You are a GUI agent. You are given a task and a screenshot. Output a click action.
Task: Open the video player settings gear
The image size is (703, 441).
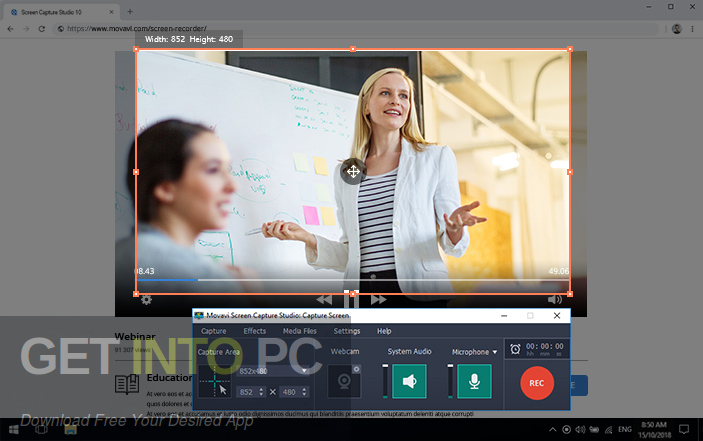point(146,300)
